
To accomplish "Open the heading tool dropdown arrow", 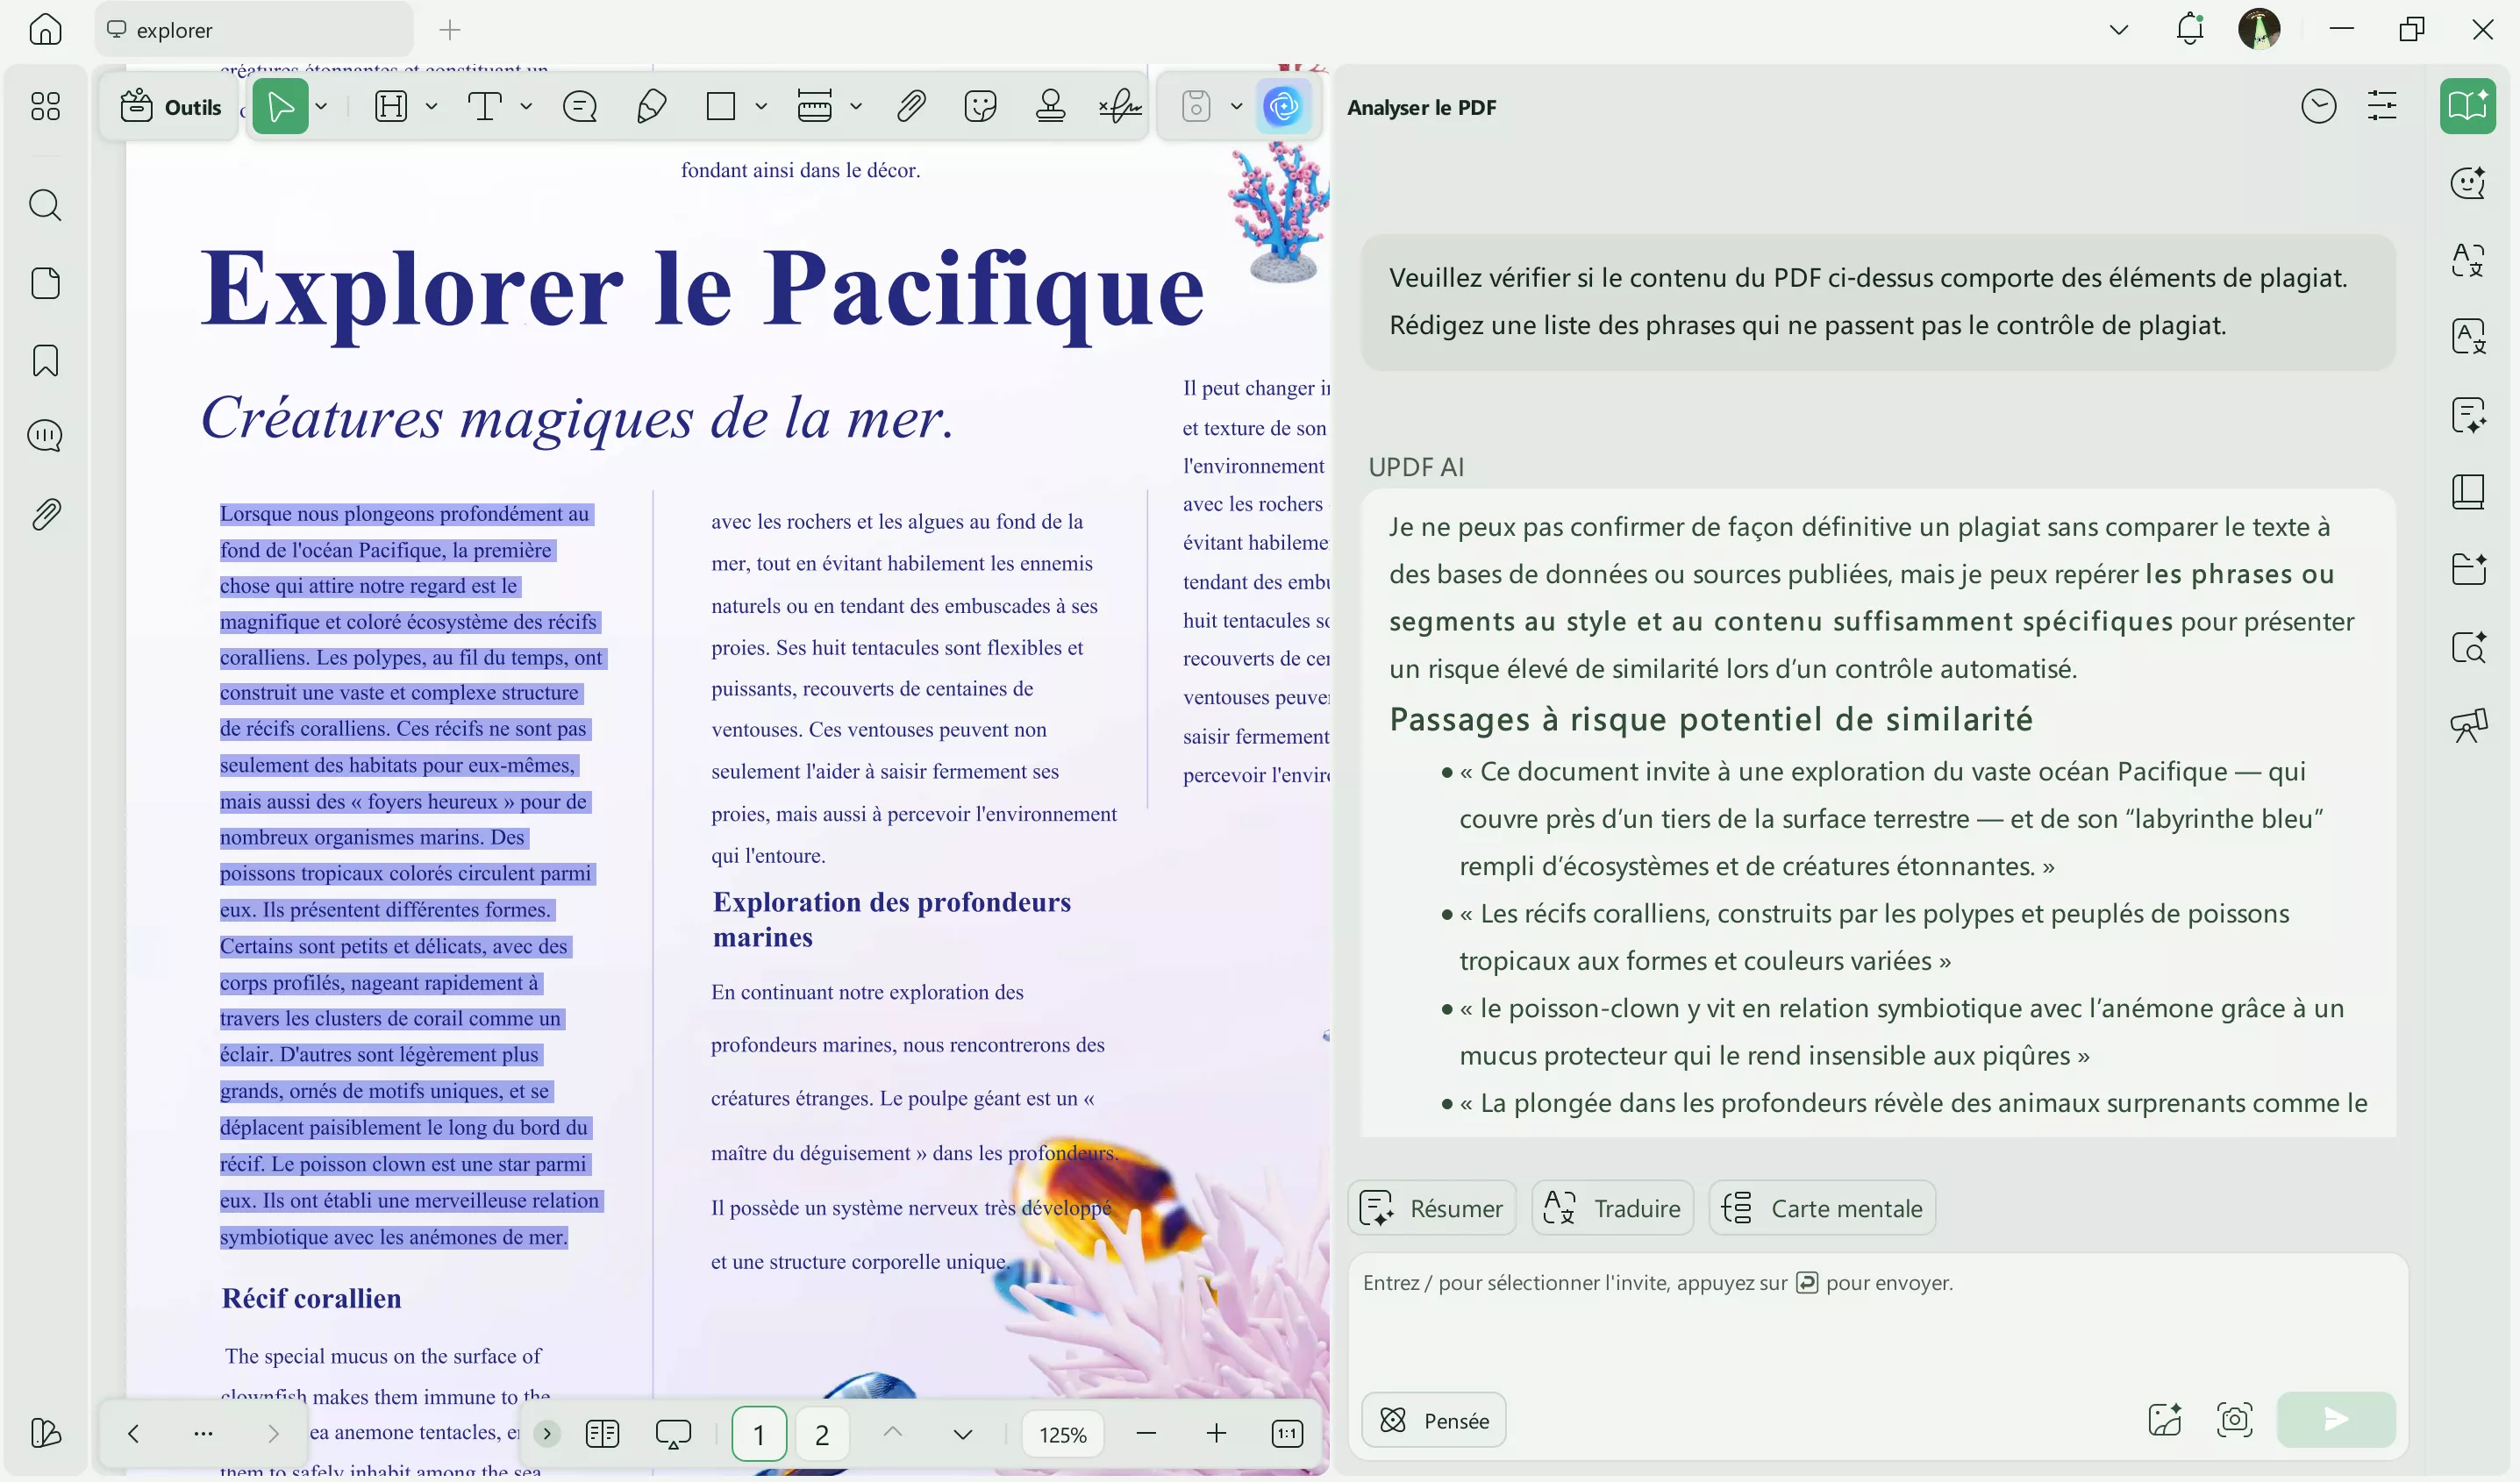I will [x=432, y=106].
